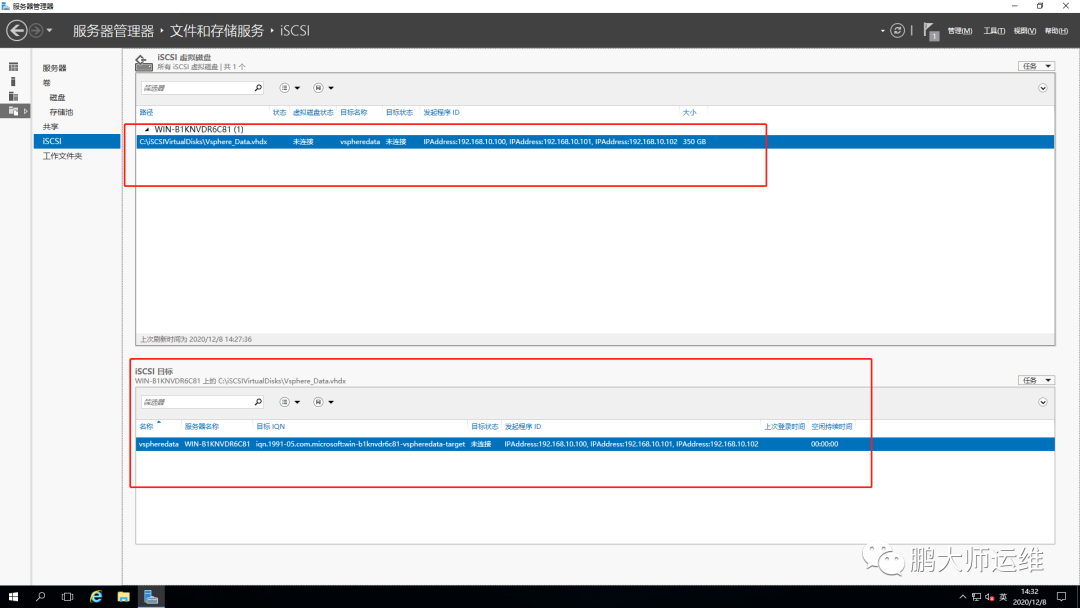Collapse the WIN-B1KNVDR6C81 (1) group
This screenshot has height=608, width=1080.
coord(147,129)
